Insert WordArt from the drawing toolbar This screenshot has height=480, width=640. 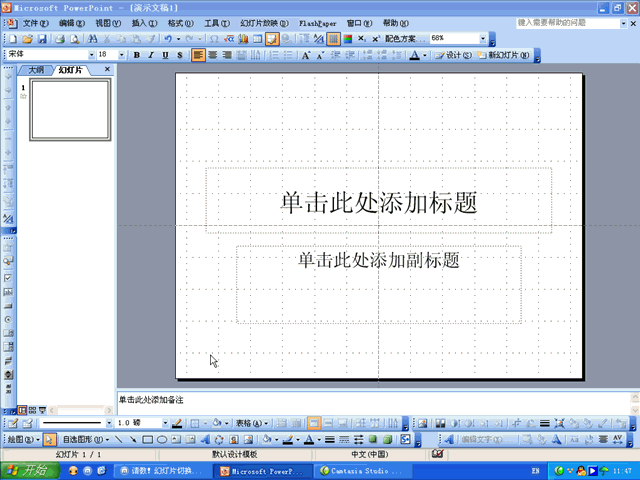point(205,440)
